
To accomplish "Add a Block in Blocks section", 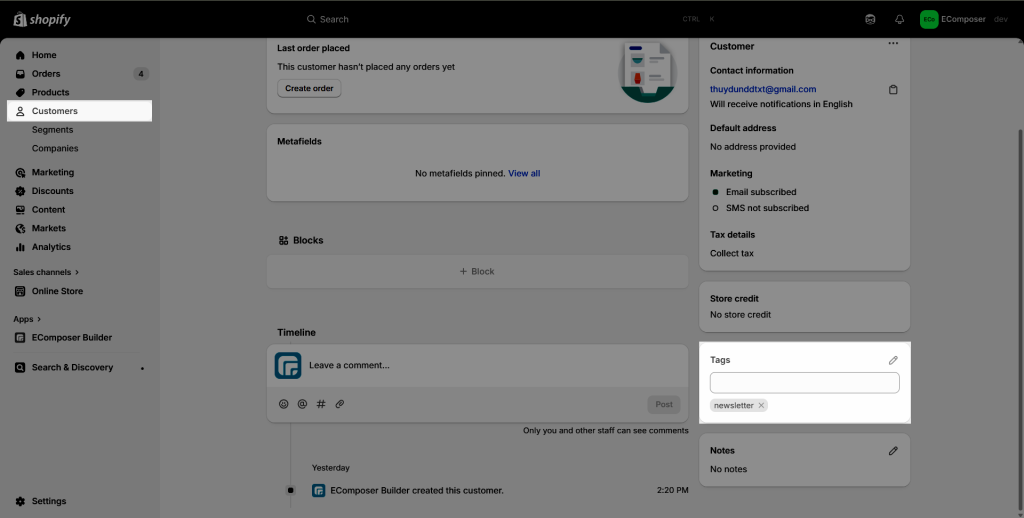I will pyautogui.click(x=477, y=272).
